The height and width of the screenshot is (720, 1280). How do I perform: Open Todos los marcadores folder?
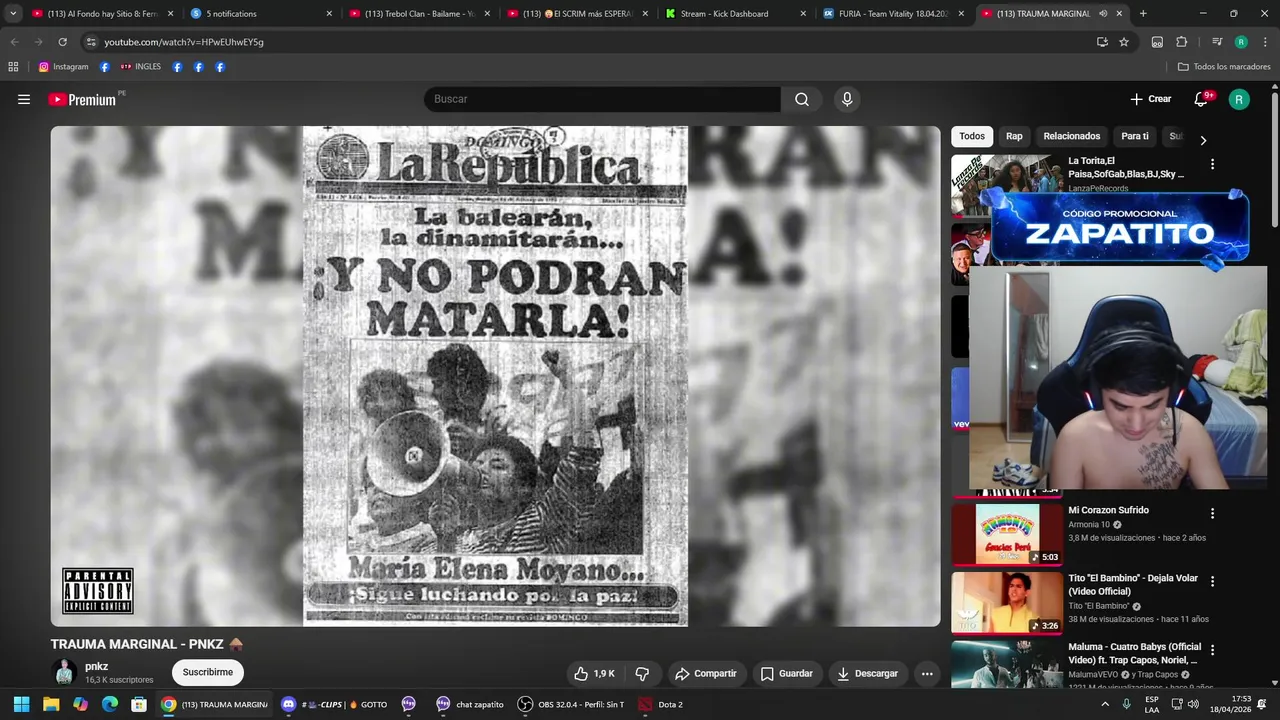click(1224, 67)
